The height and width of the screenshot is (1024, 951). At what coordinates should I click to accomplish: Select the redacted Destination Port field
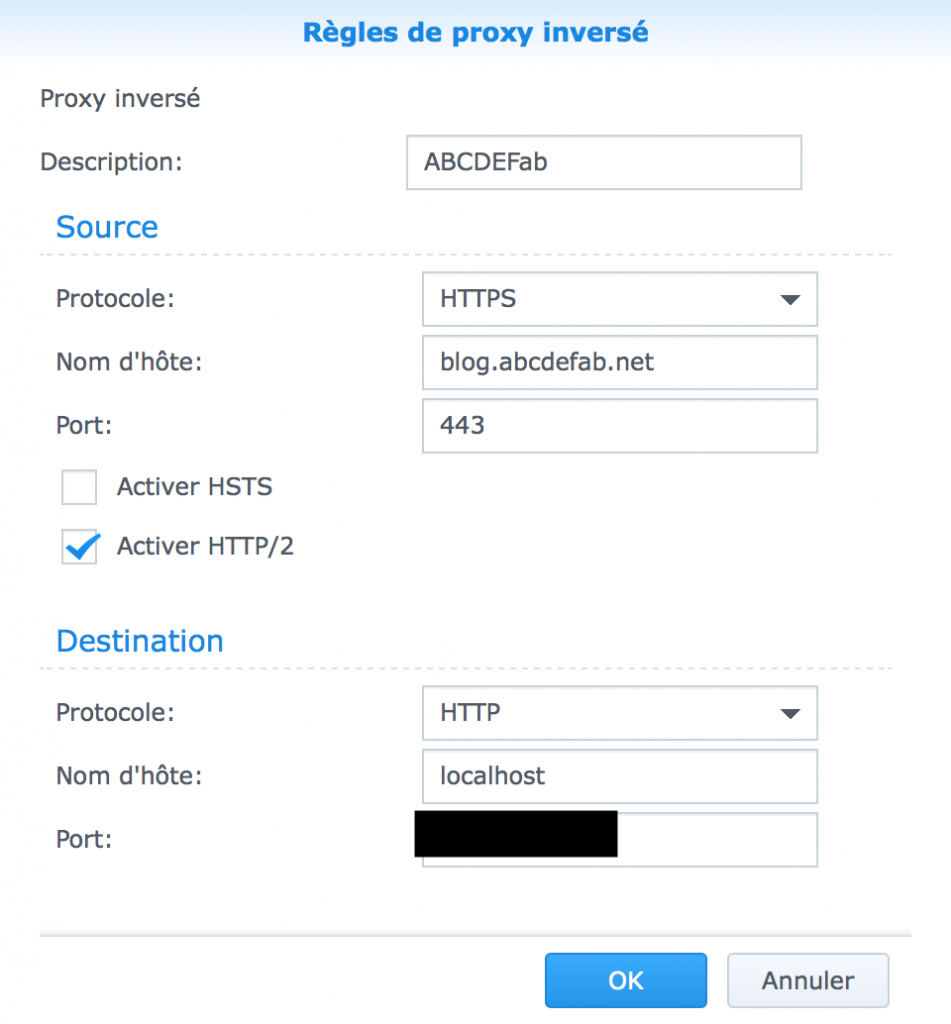pyautogui.click(x=619, y=839)
